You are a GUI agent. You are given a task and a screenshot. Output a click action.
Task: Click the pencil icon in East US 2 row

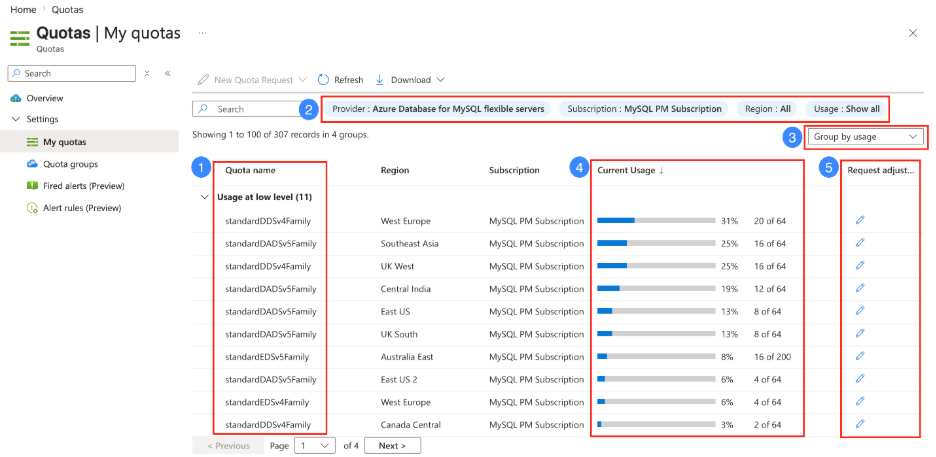pyautogui.click(x=860, y=379)
